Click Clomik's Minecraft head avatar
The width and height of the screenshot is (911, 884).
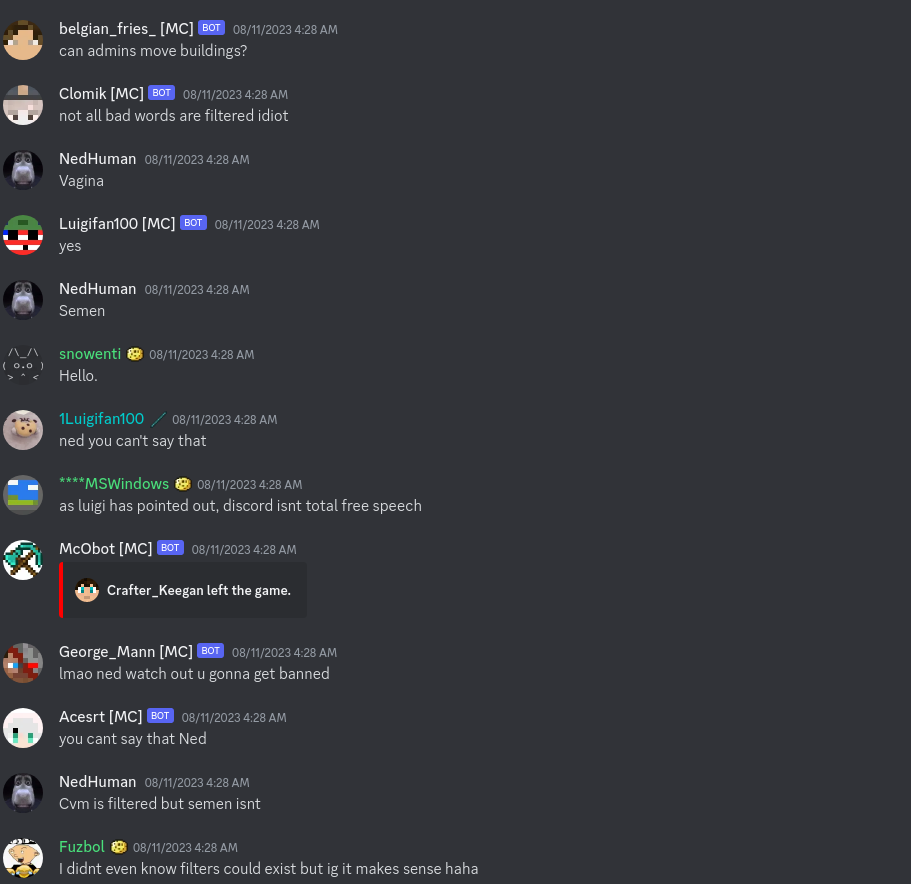click(23, 105)
